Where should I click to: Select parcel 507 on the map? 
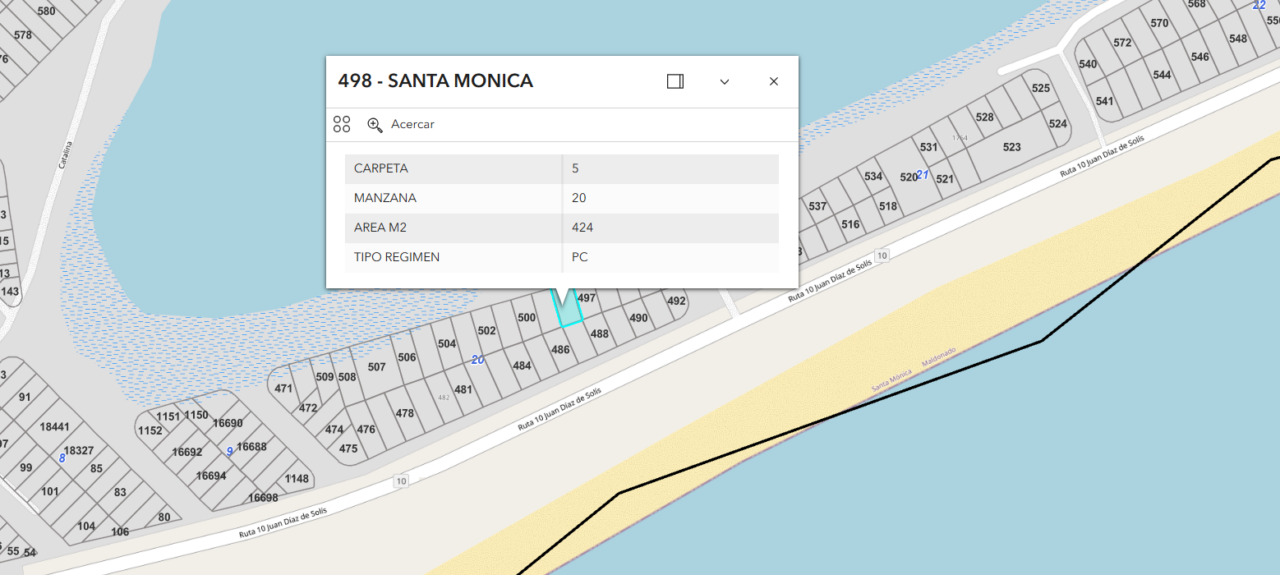pos(376,367)
